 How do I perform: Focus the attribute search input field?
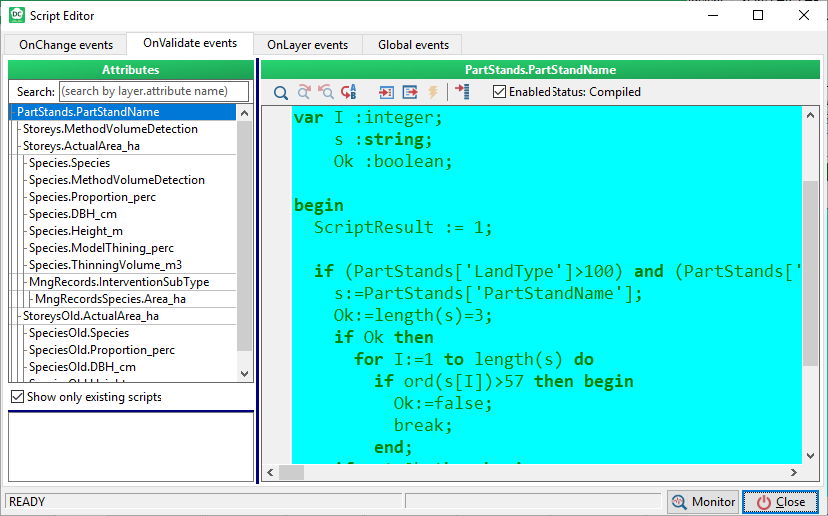pos(154,91)
